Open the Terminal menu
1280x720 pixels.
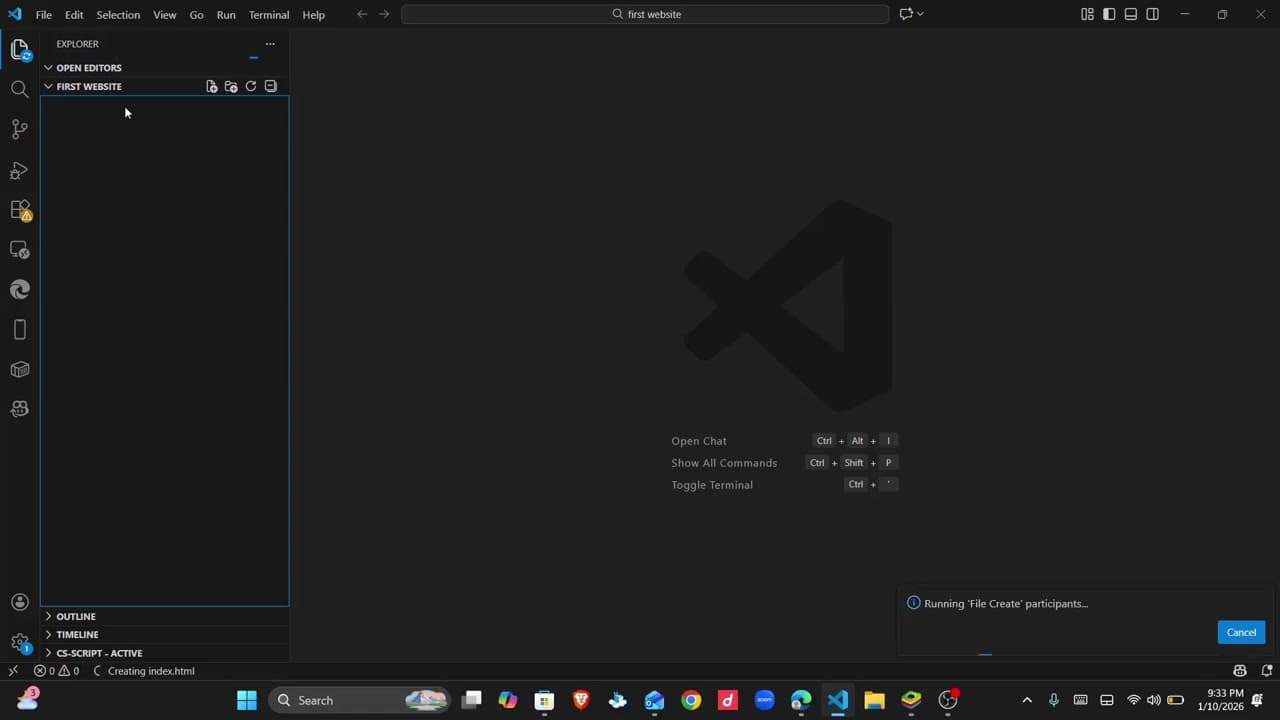tap(269, 15)
